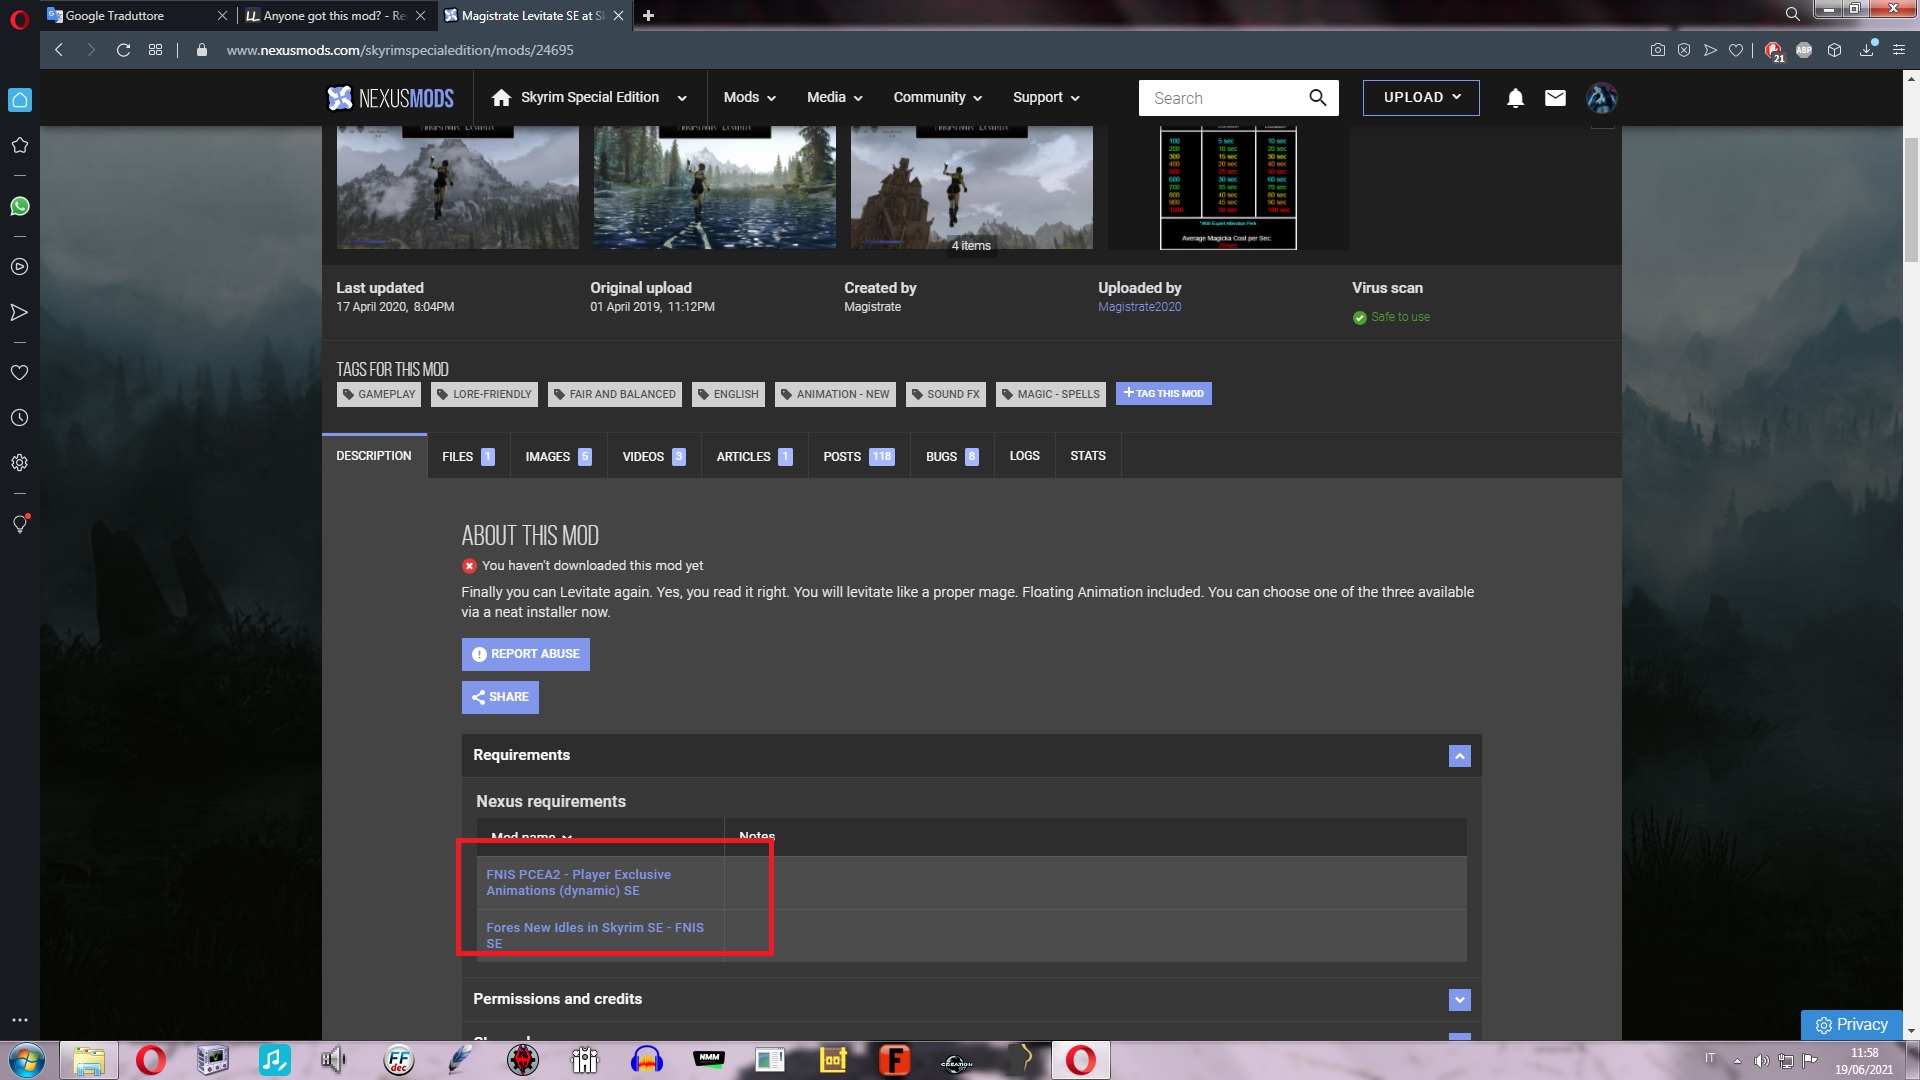This screenshot has height=1080, width=1920.
Task: Click the Privacy button
Action: tap(1851, 1024)
